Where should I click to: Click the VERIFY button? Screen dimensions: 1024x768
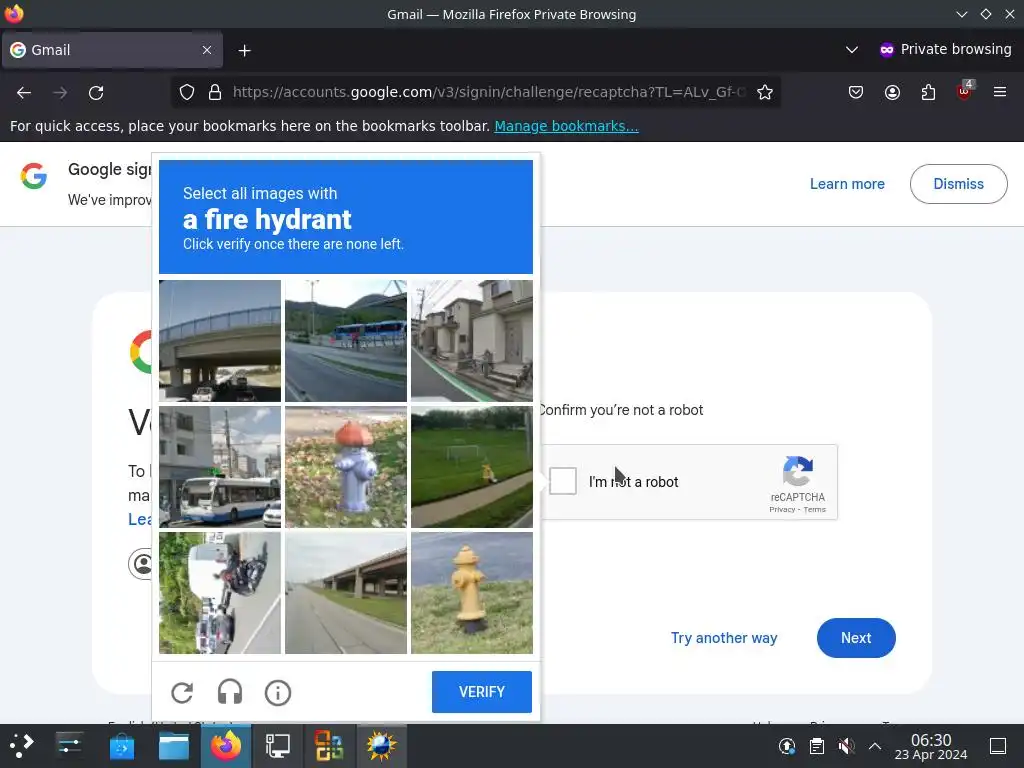click(x=481, y=692)
